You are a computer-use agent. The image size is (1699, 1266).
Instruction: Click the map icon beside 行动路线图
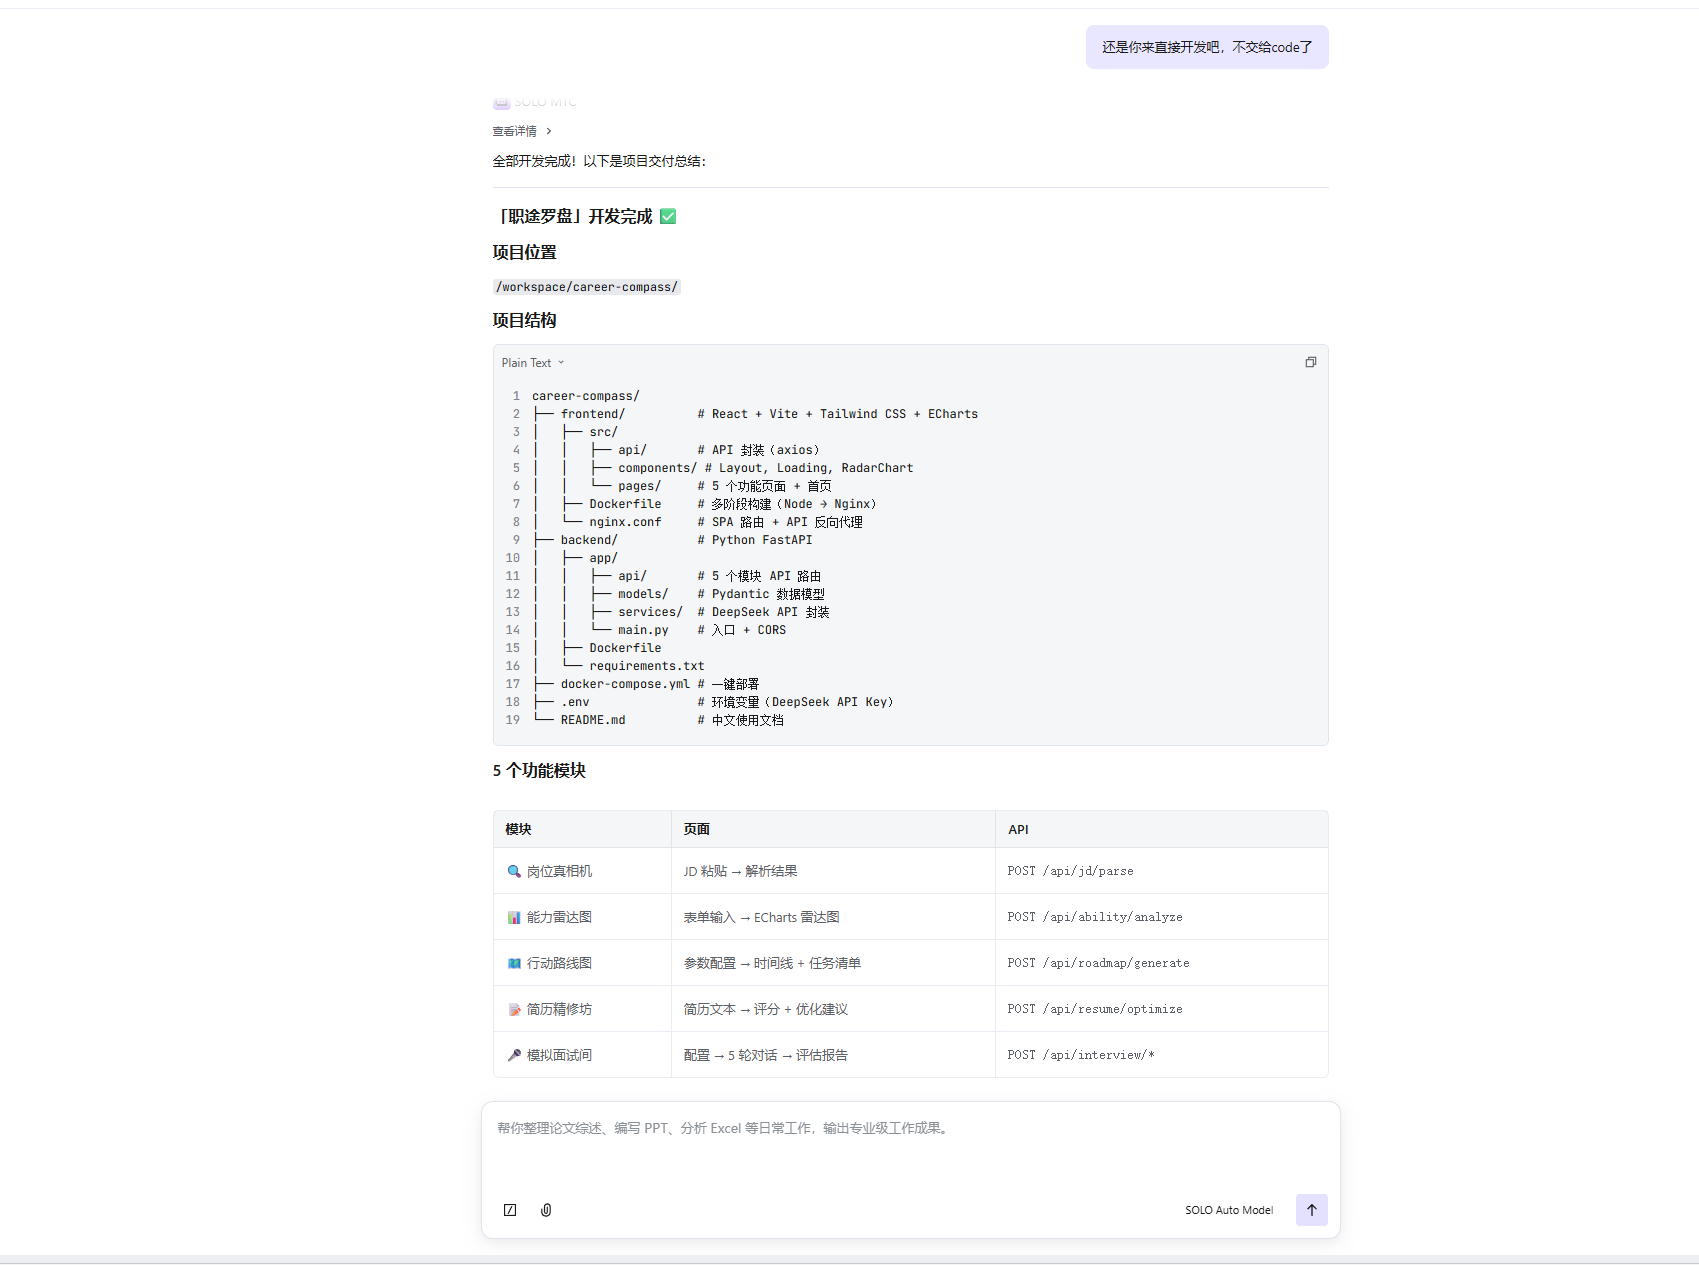point(514,963)
